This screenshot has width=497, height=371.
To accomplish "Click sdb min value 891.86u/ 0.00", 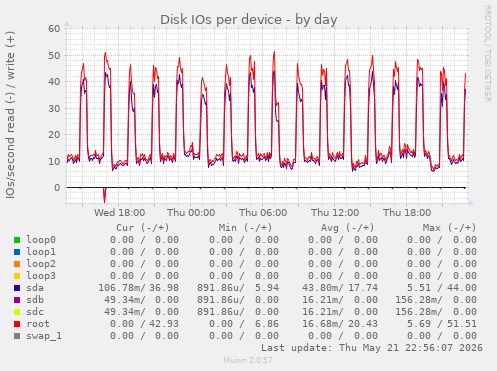I will coord(238,300).
